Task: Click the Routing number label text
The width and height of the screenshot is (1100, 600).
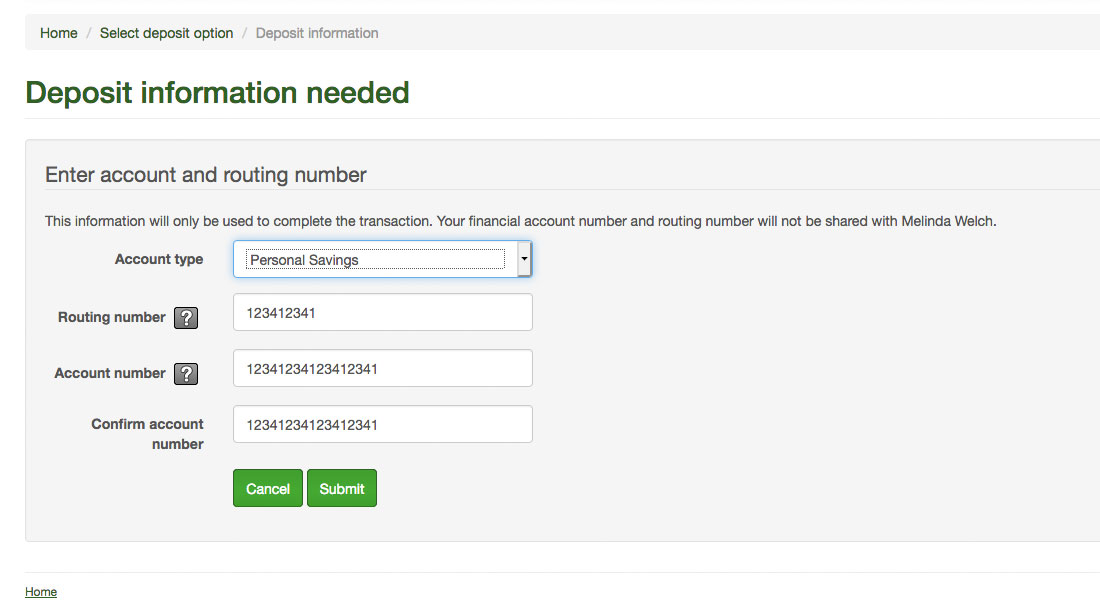Action: (x=112, y=317)
